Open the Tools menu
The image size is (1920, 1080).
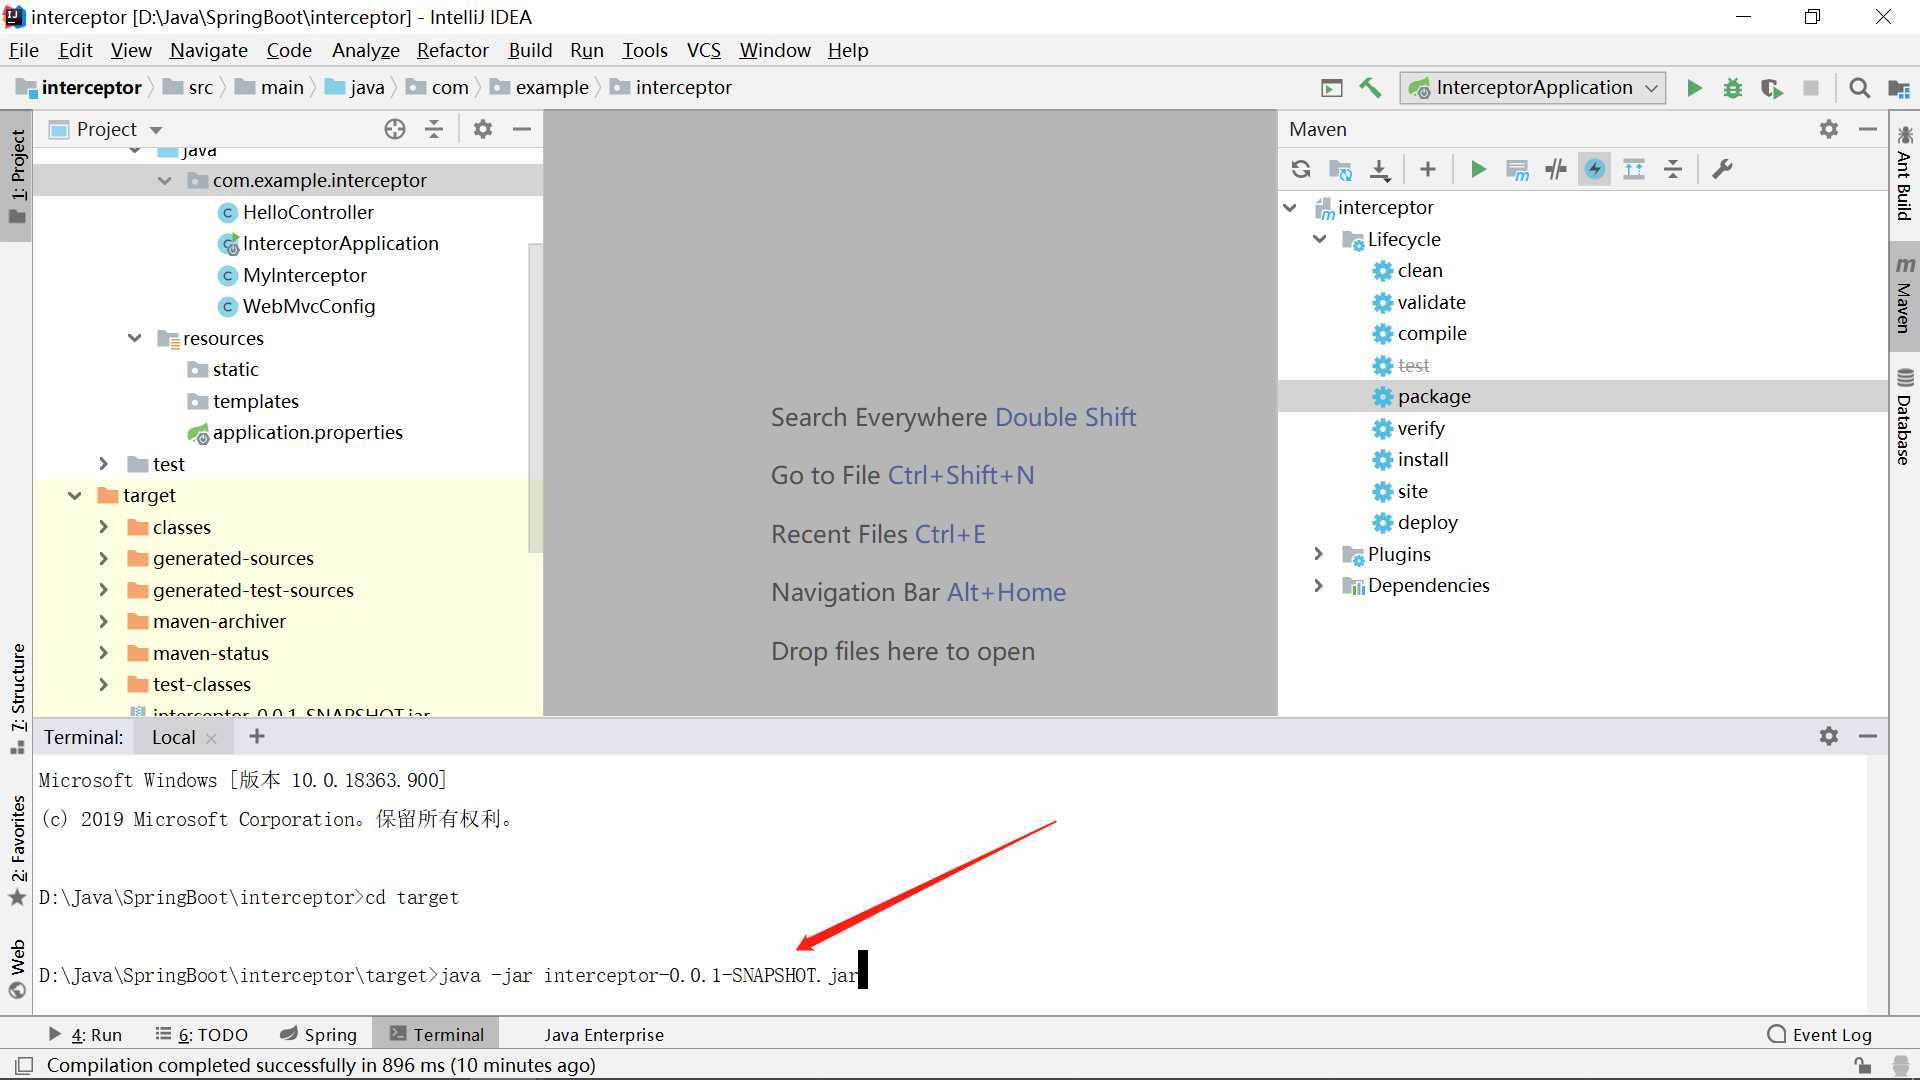pos(644,50)
